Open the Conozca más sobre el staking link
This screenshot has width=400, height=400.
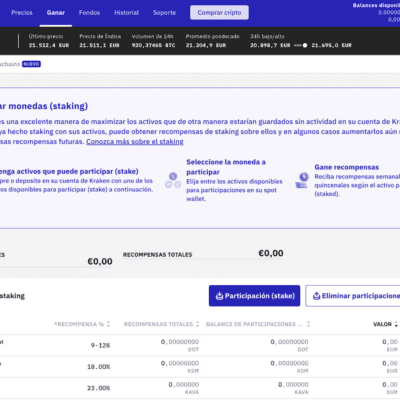(135, 142)
